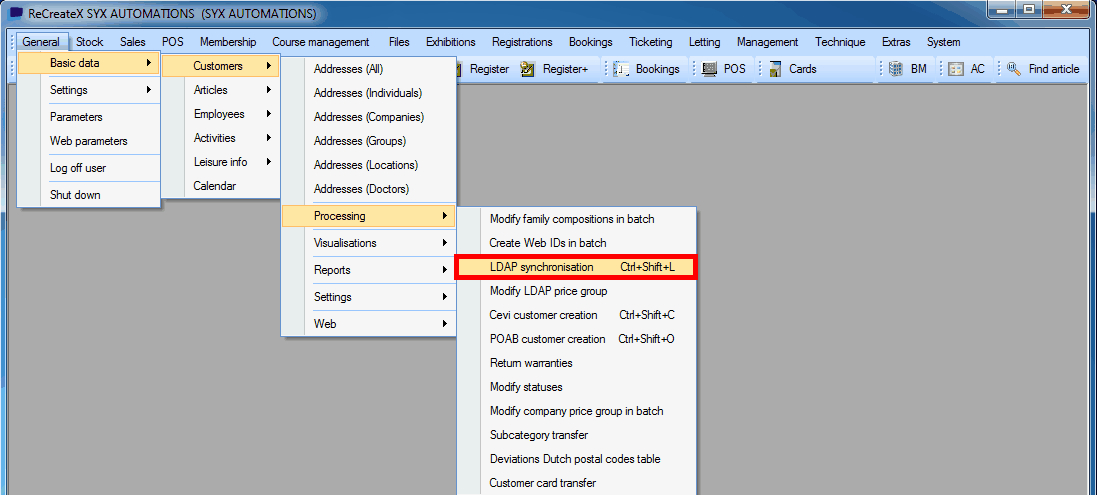Expand the Reports submenu
Screen dimensions: 1097x495
pos(366,270)
